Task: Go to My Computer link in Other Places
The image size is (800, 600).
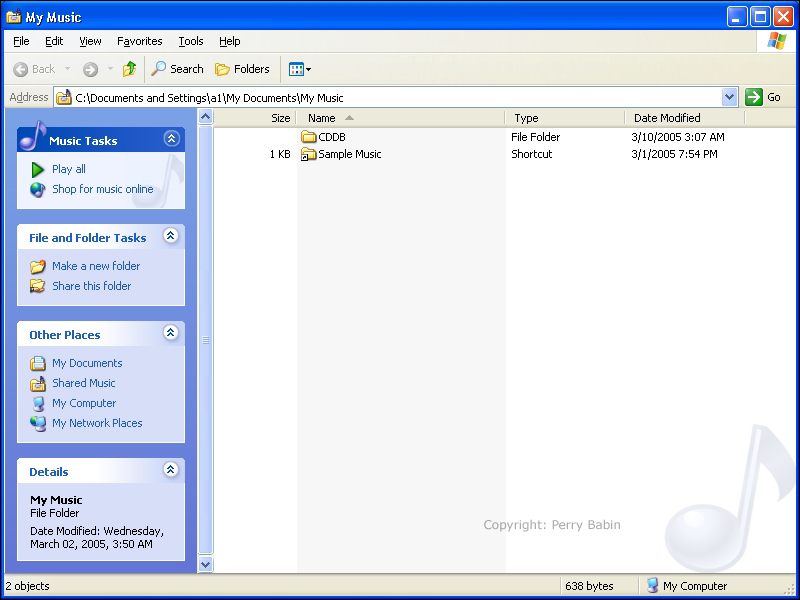Action: (x=84, y=403)
